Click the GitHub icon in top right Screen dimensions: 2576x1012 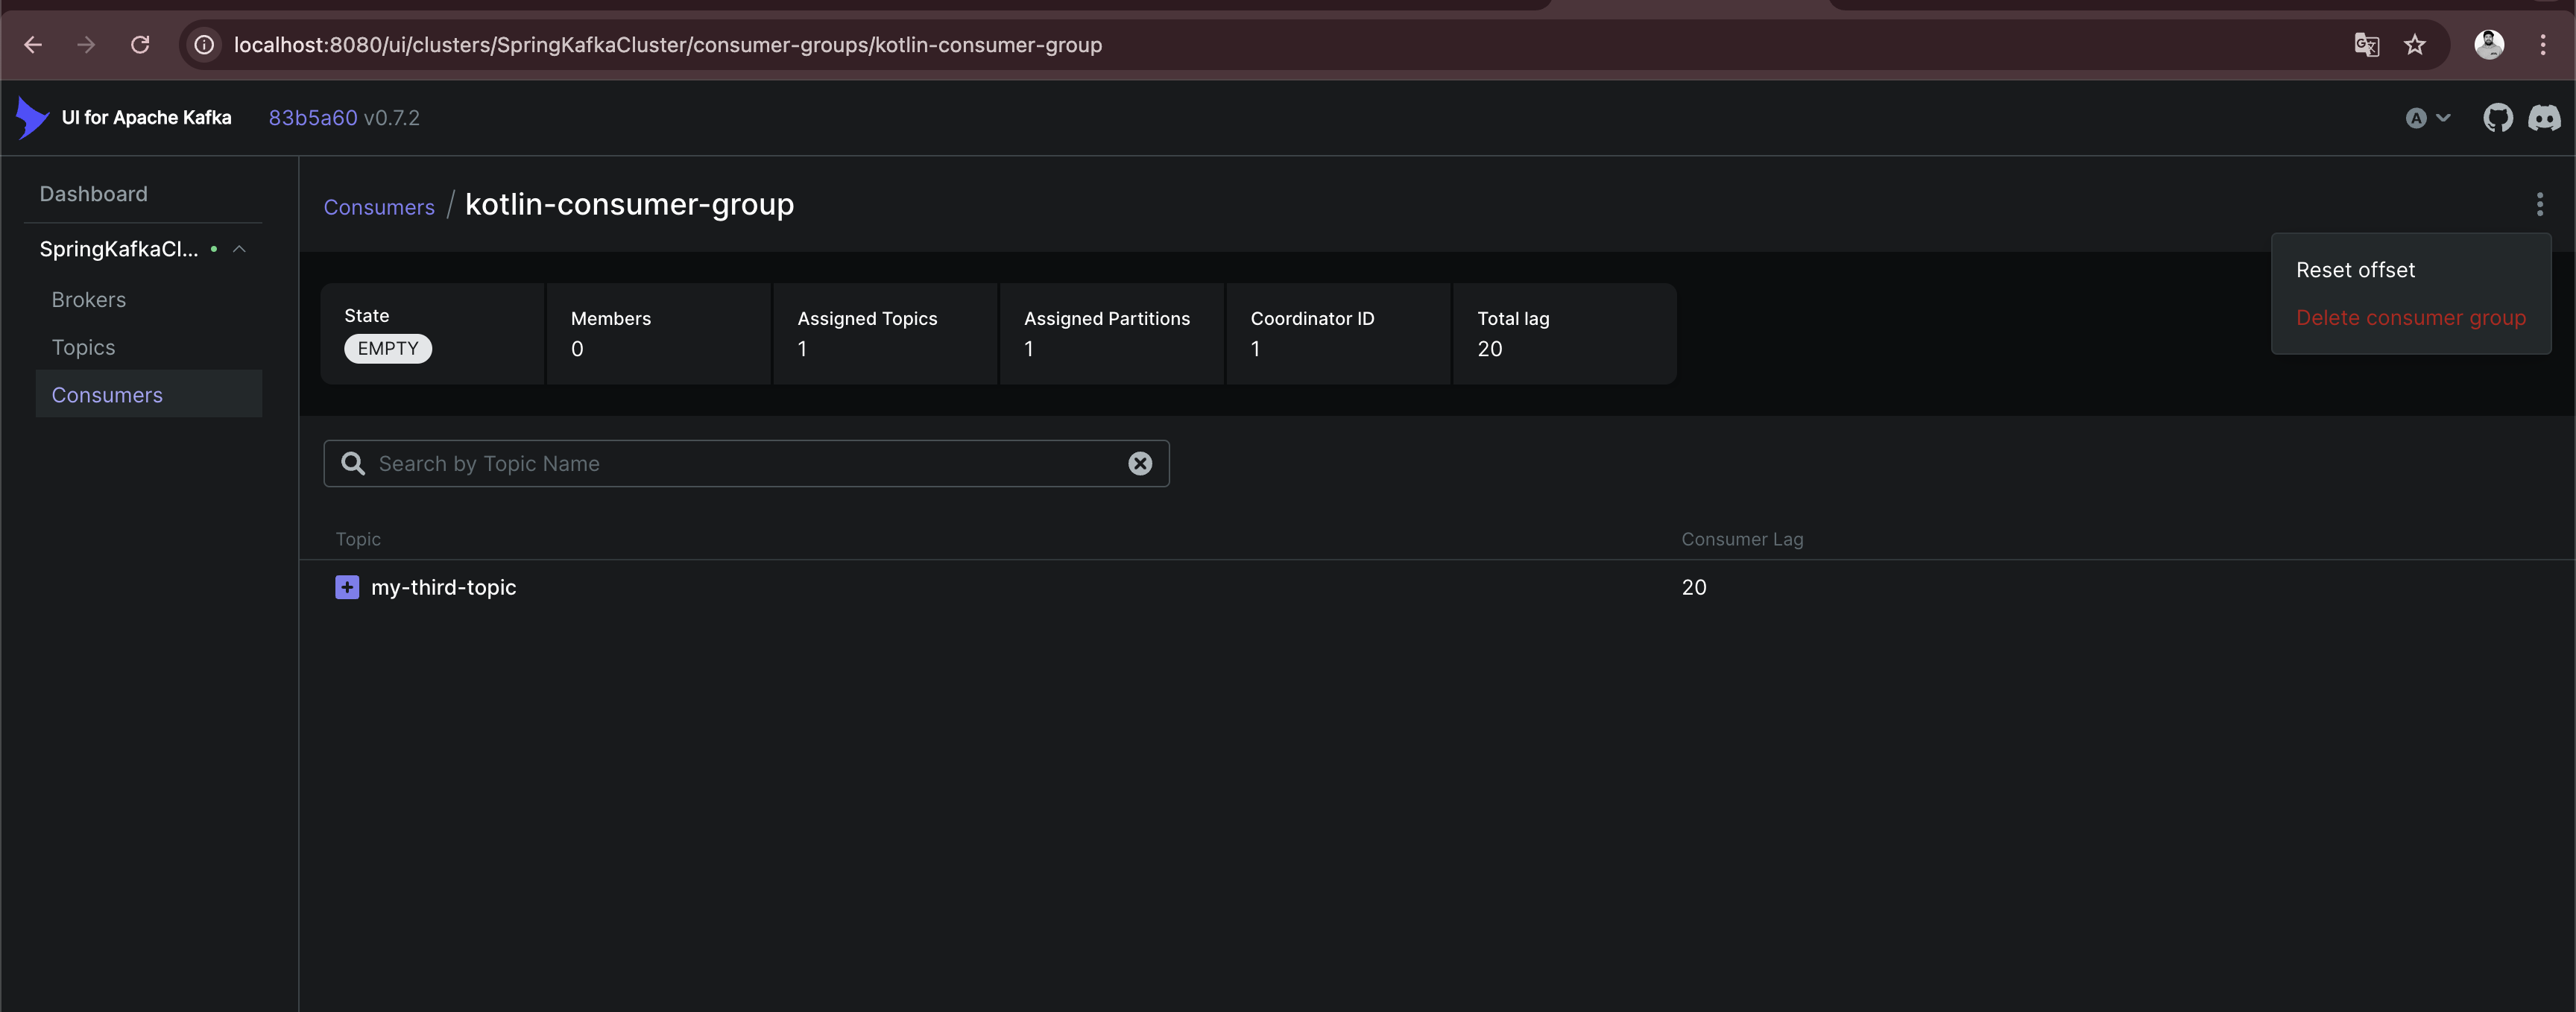click(2495, 118)
